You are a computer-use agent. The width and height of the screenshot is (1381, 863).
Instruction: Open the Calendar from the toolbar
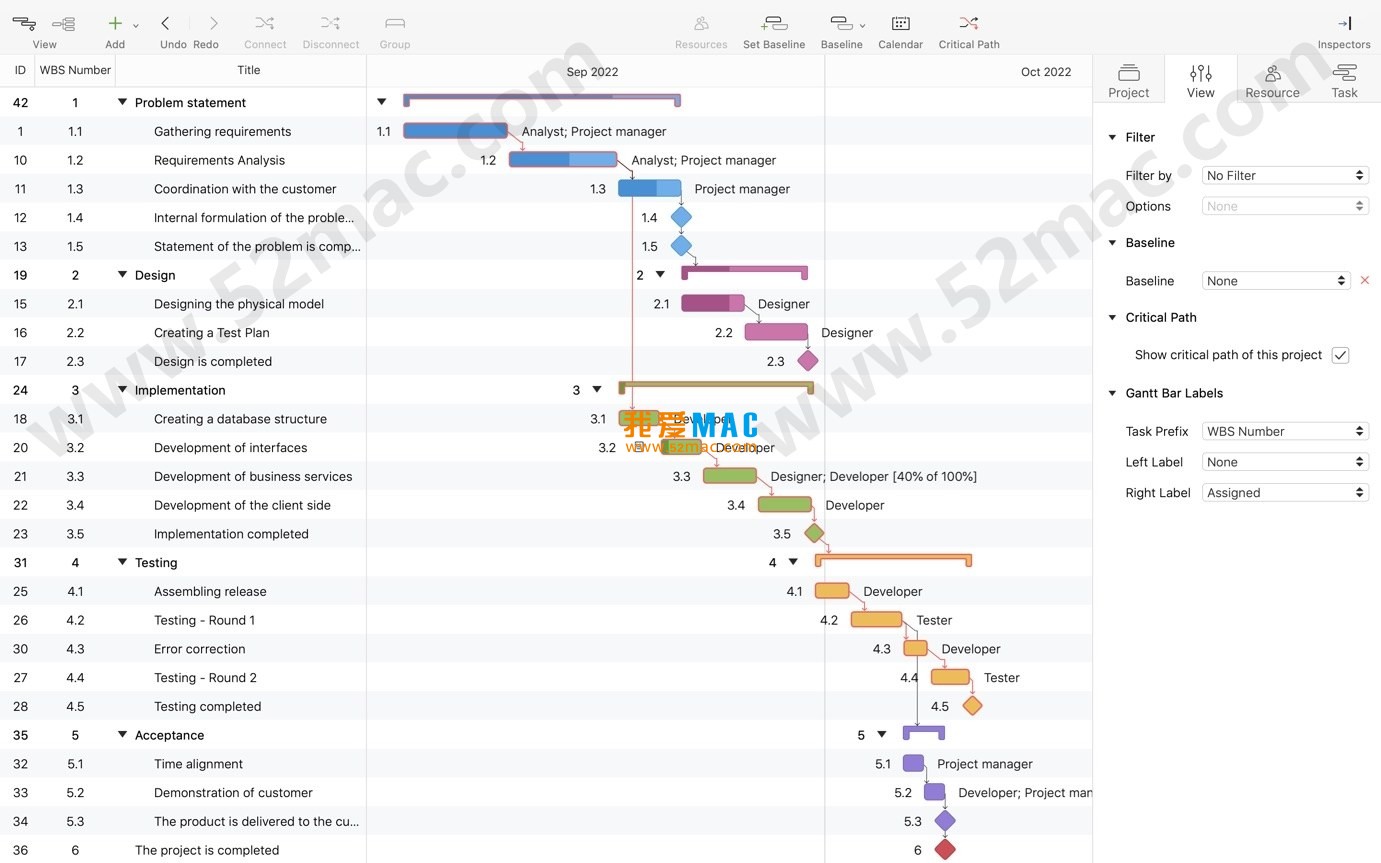click(900, 24)
